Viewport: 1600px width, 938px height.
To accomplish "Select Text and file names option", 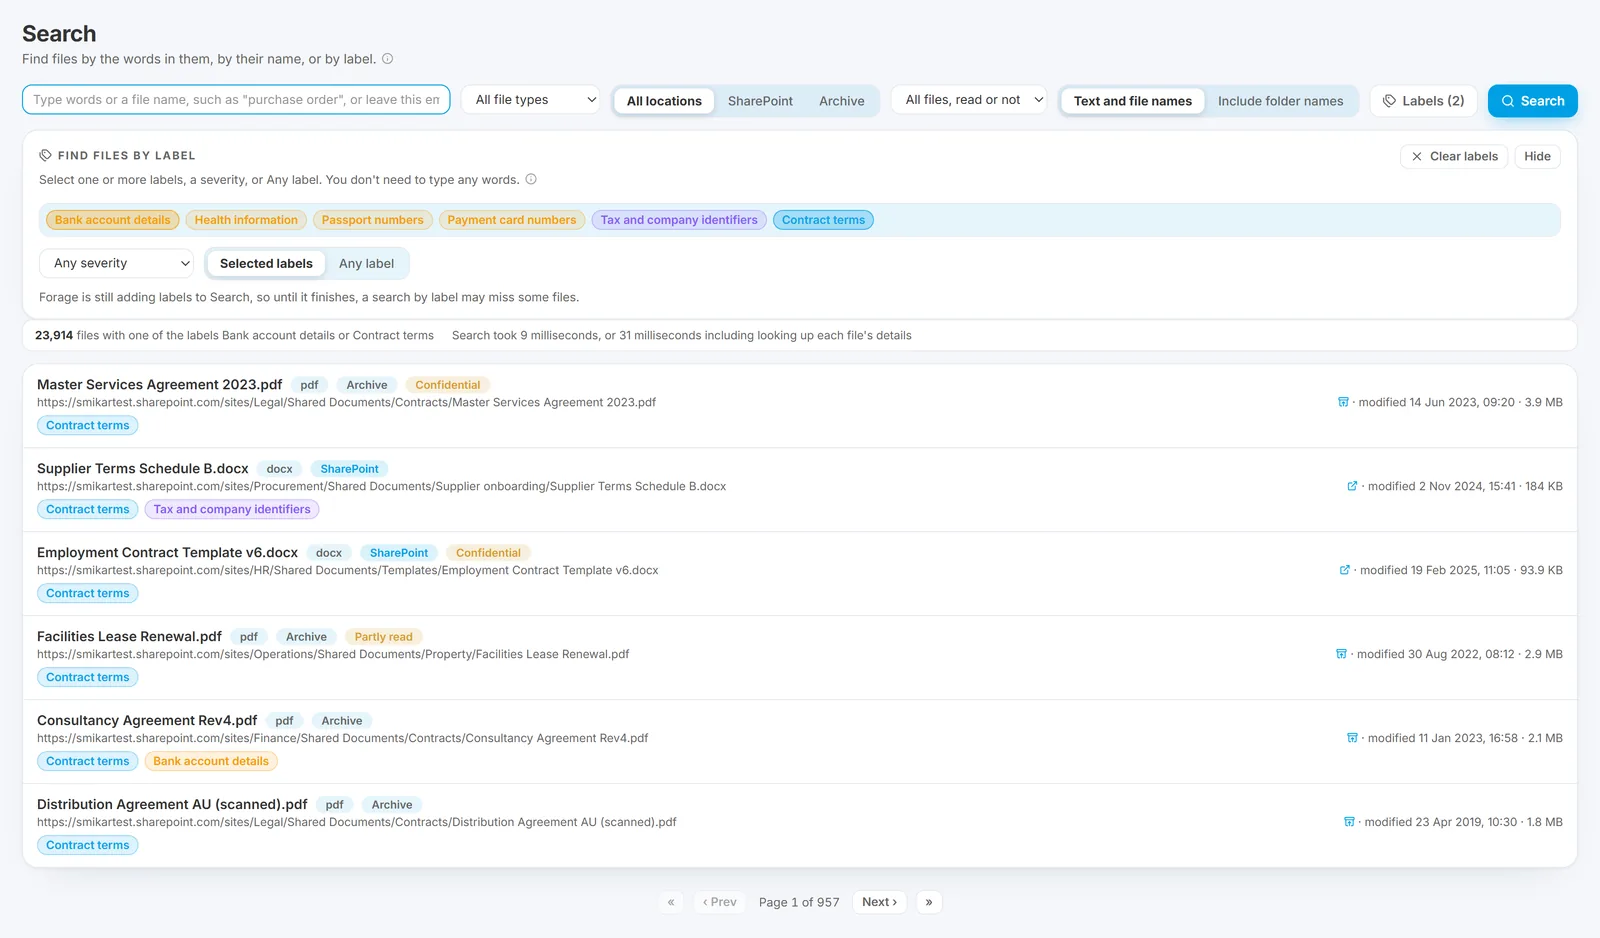I will [x=1133, y=101].
